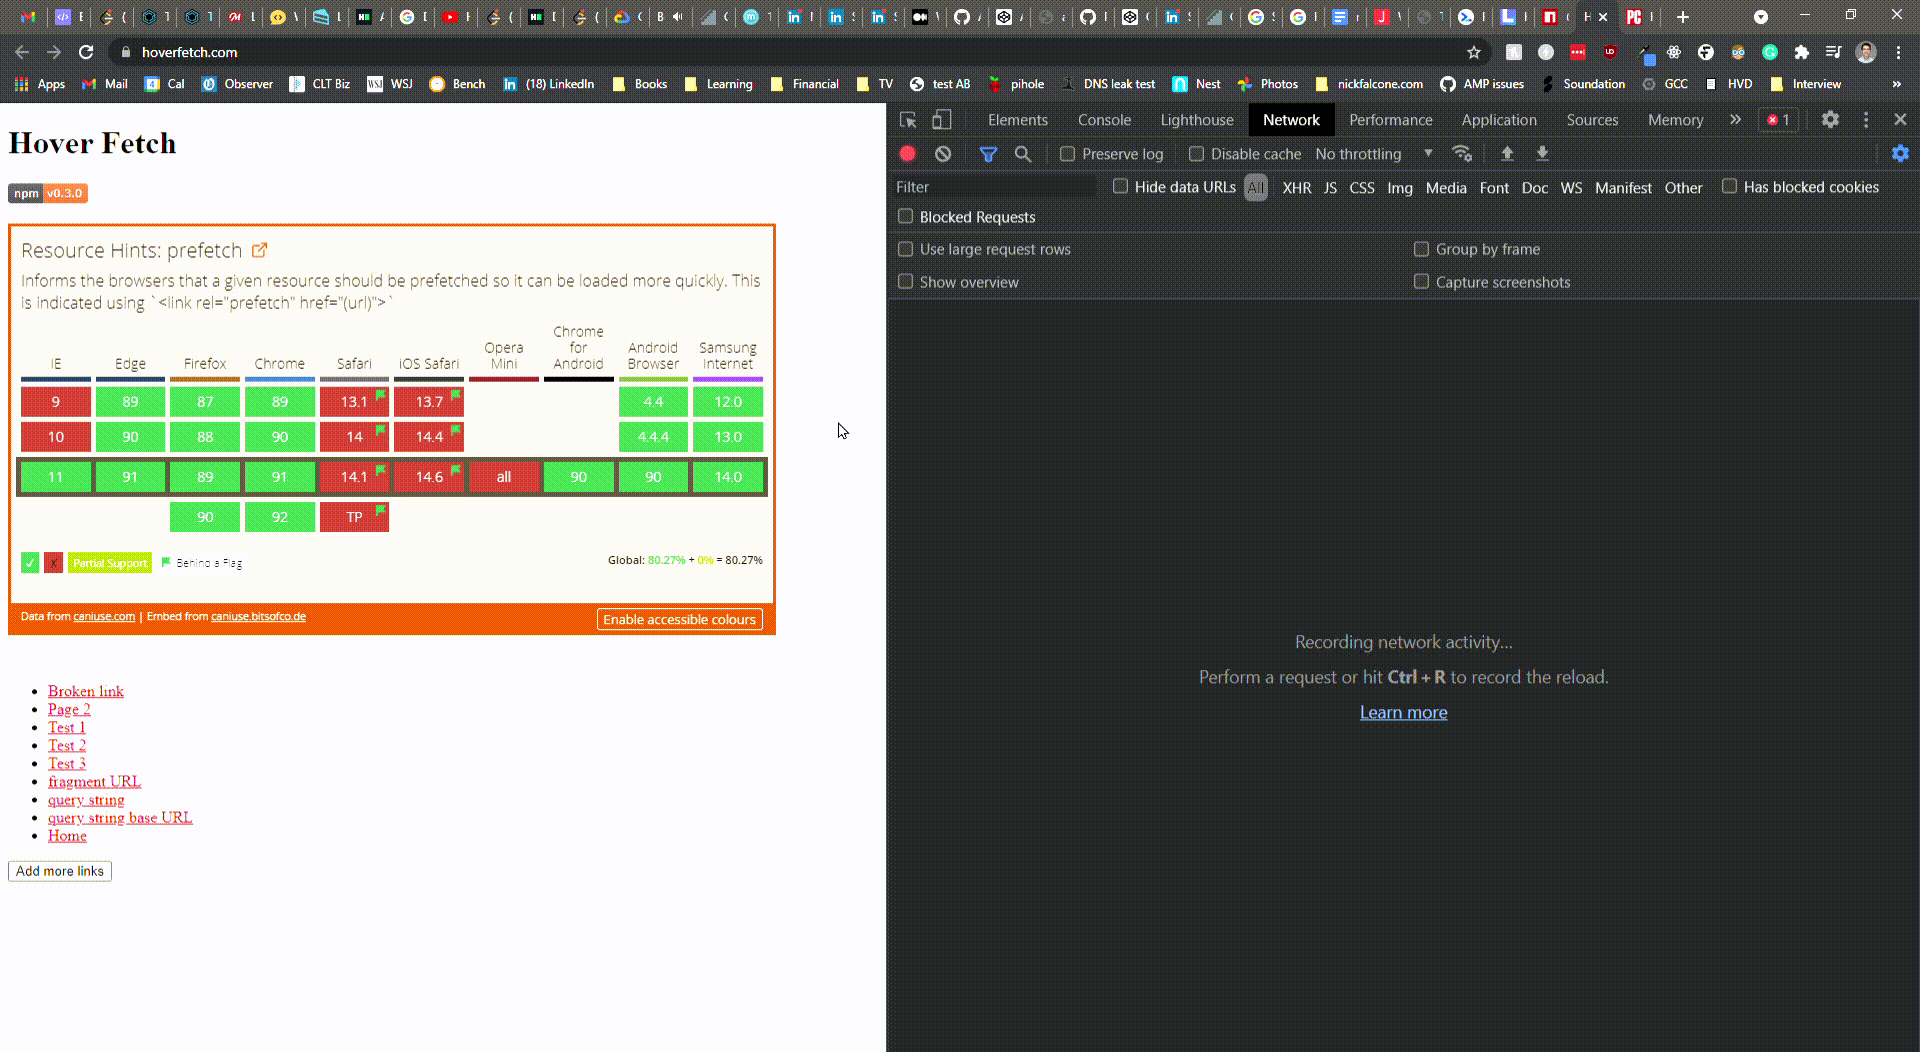Activate inspect element picker tool
Screen dimensions: 1920x1052
click(908, 120)
